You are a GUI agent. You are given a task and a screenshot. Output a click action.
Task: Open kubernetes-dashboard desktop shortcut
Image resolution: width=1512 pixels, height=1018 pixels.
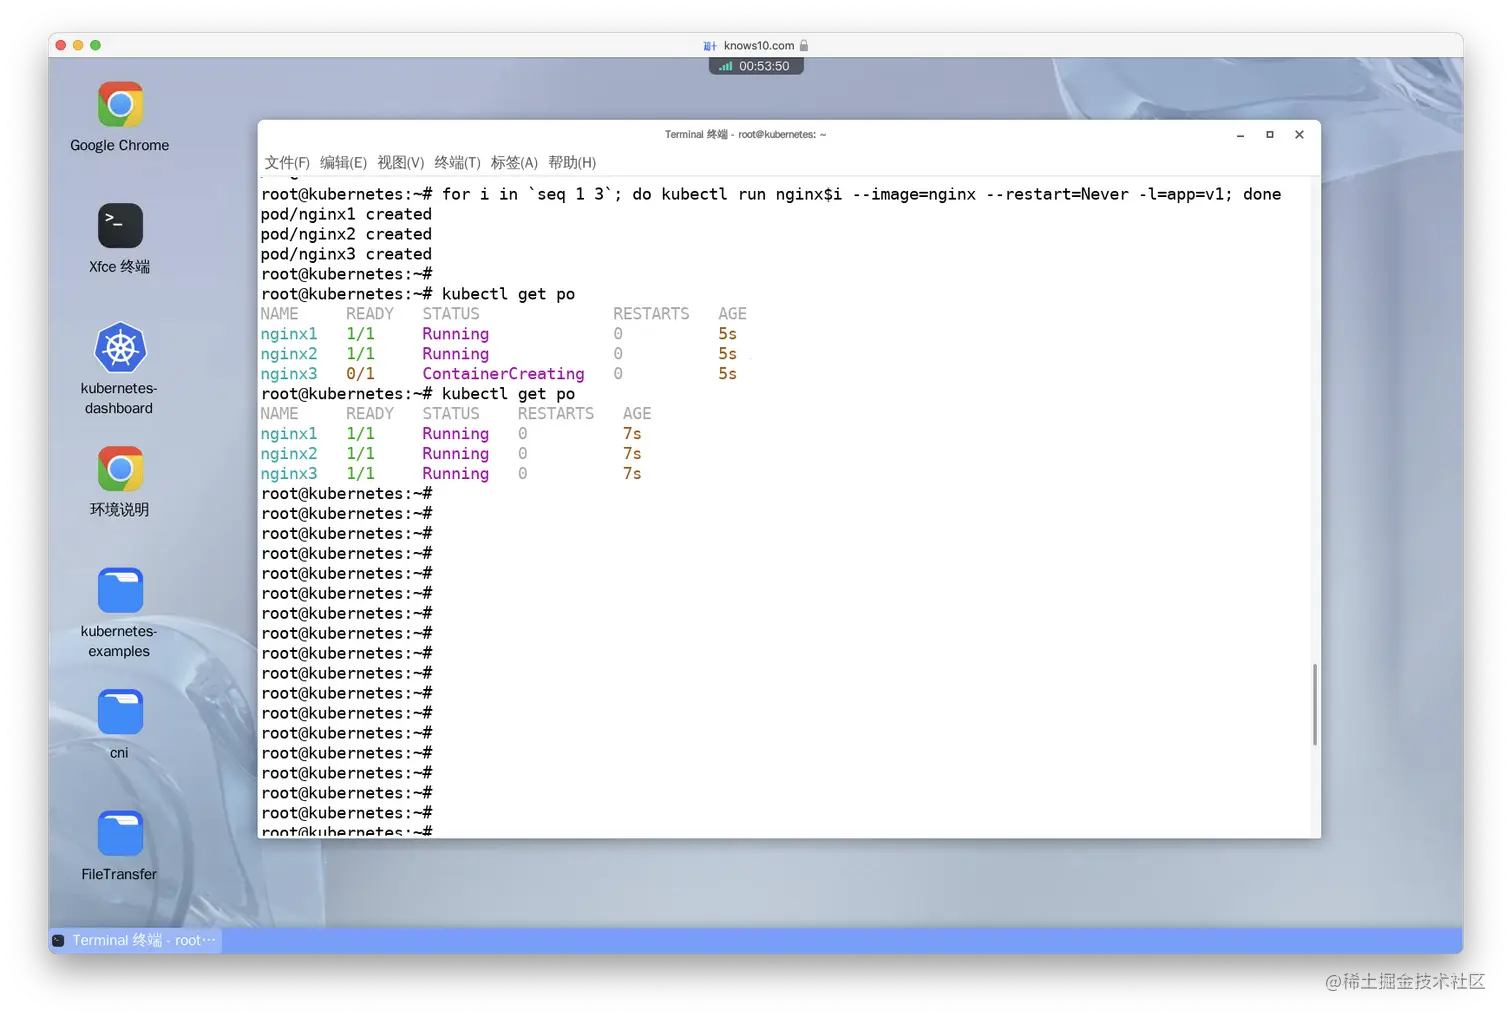120,348
